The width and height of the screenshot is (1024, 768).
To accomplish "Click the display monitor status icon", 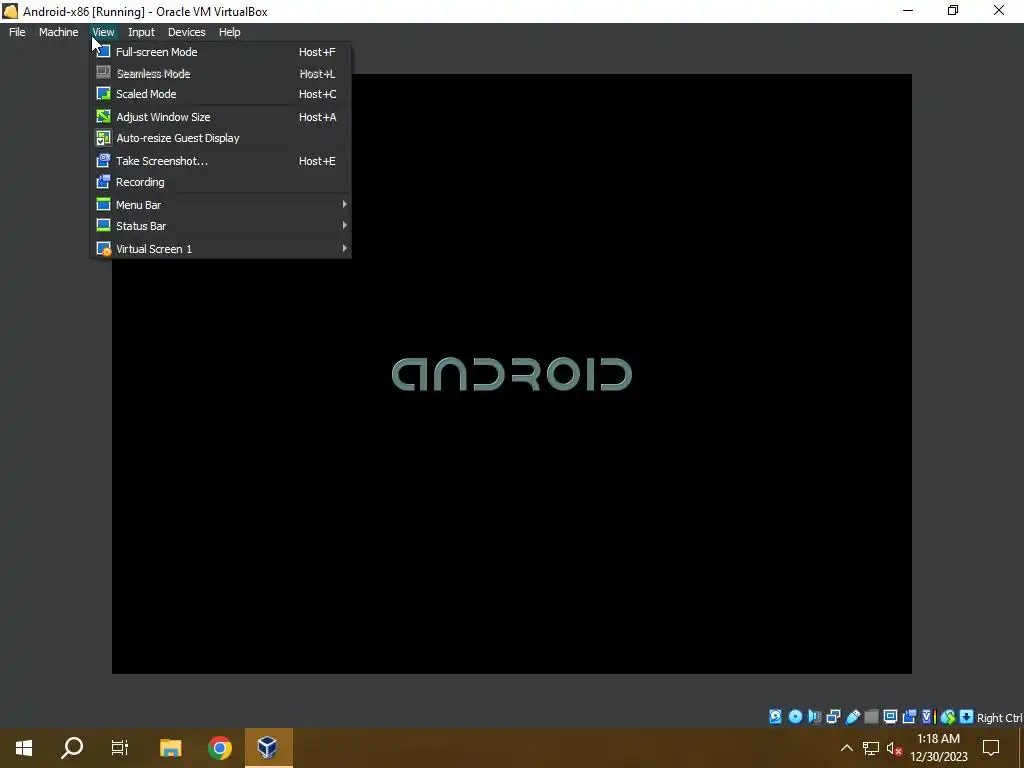I will (x=890, y=717).
